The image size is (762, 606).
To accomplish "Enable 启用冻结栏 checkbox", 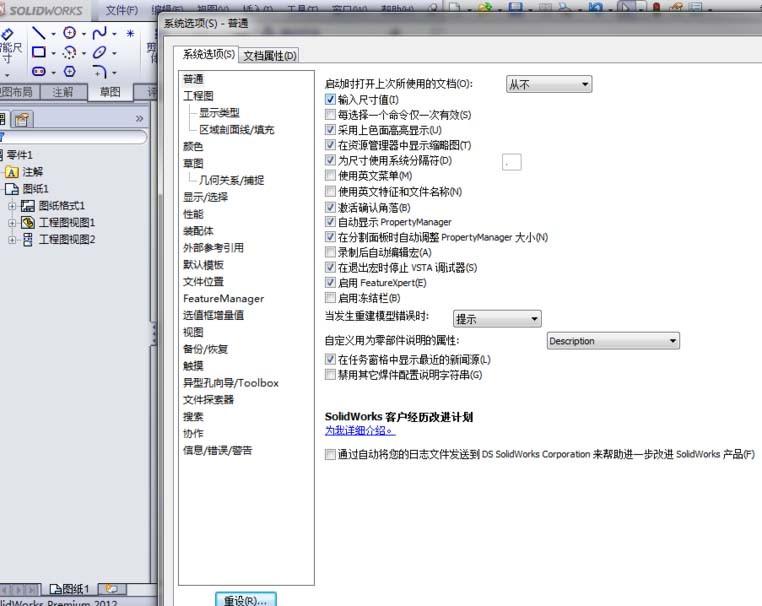I will tap(330, 297).
